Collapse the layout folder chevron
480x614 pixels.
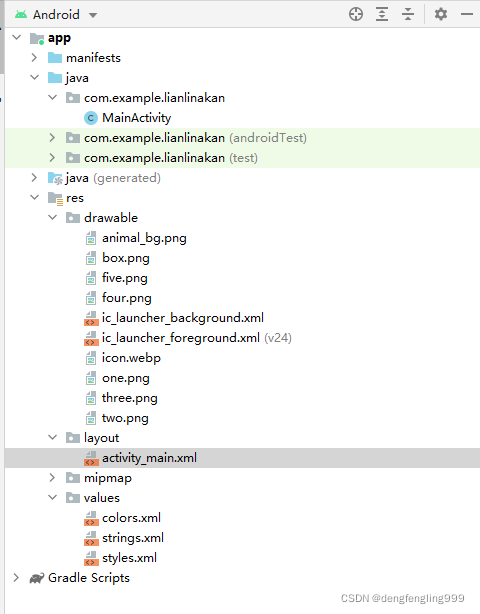pos(52,437)
